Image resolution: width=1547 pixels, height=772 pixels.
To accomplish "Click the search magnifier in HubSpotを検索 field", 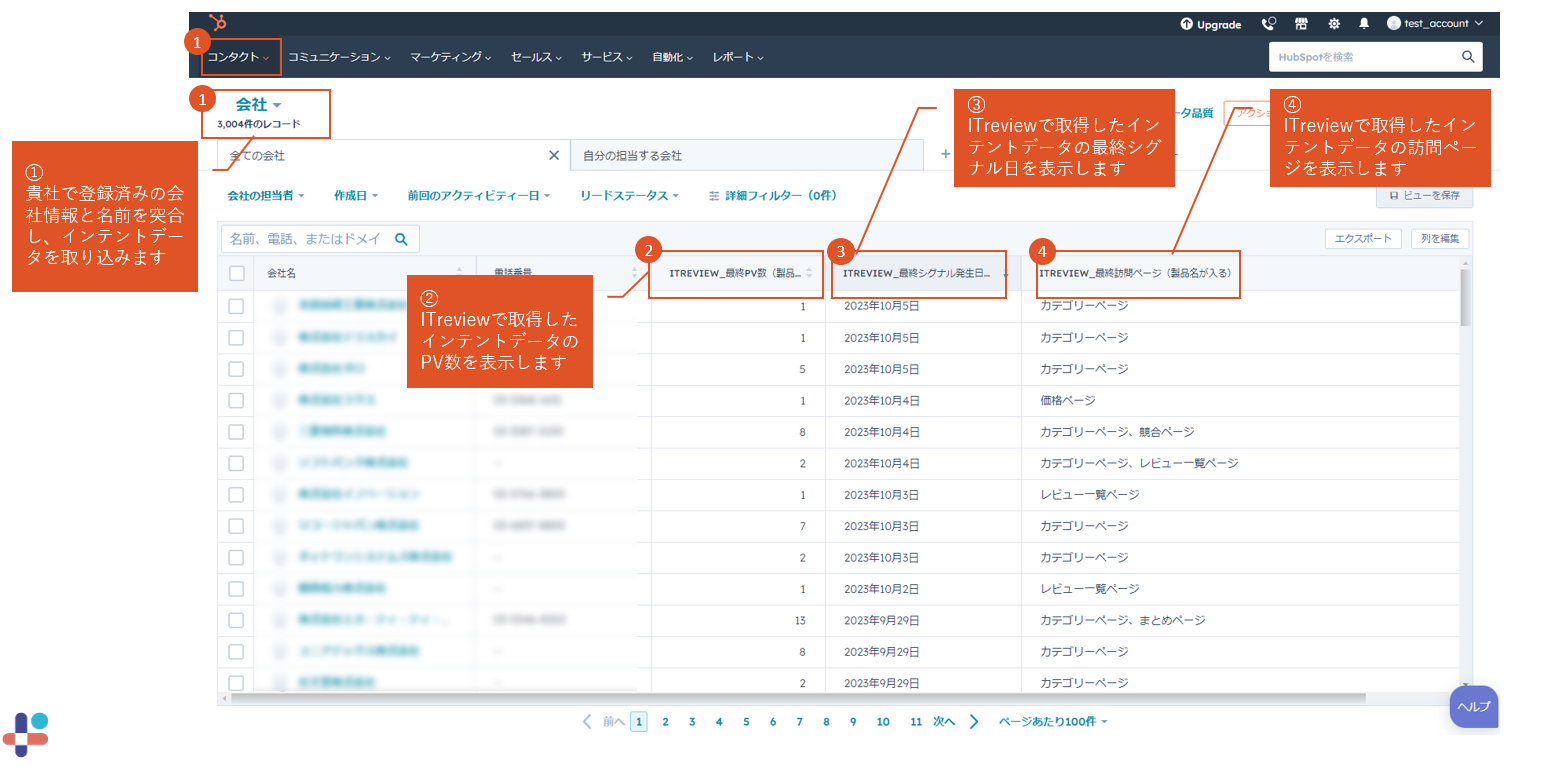I will pyautogui.click(x=1468, y=57).
